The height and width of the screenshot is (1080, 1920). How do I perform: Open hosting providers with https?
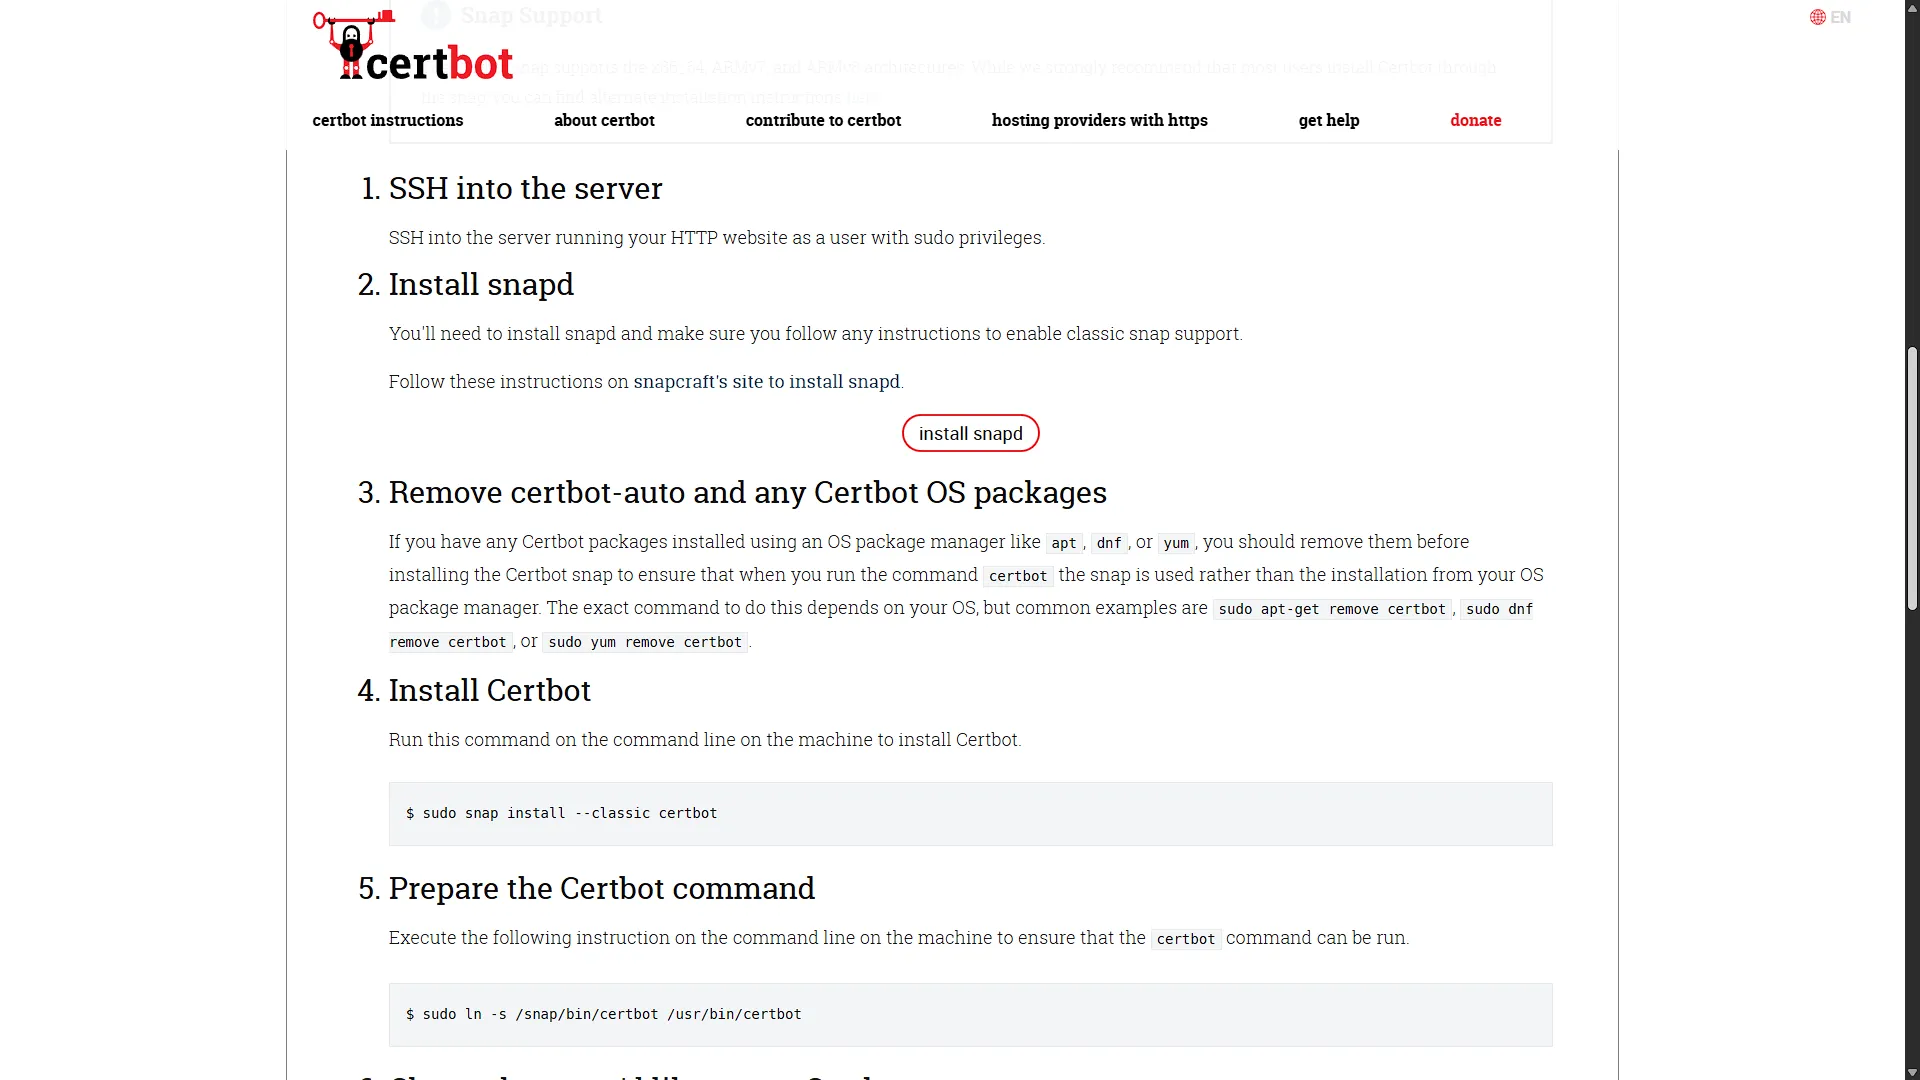(1100, 120)
